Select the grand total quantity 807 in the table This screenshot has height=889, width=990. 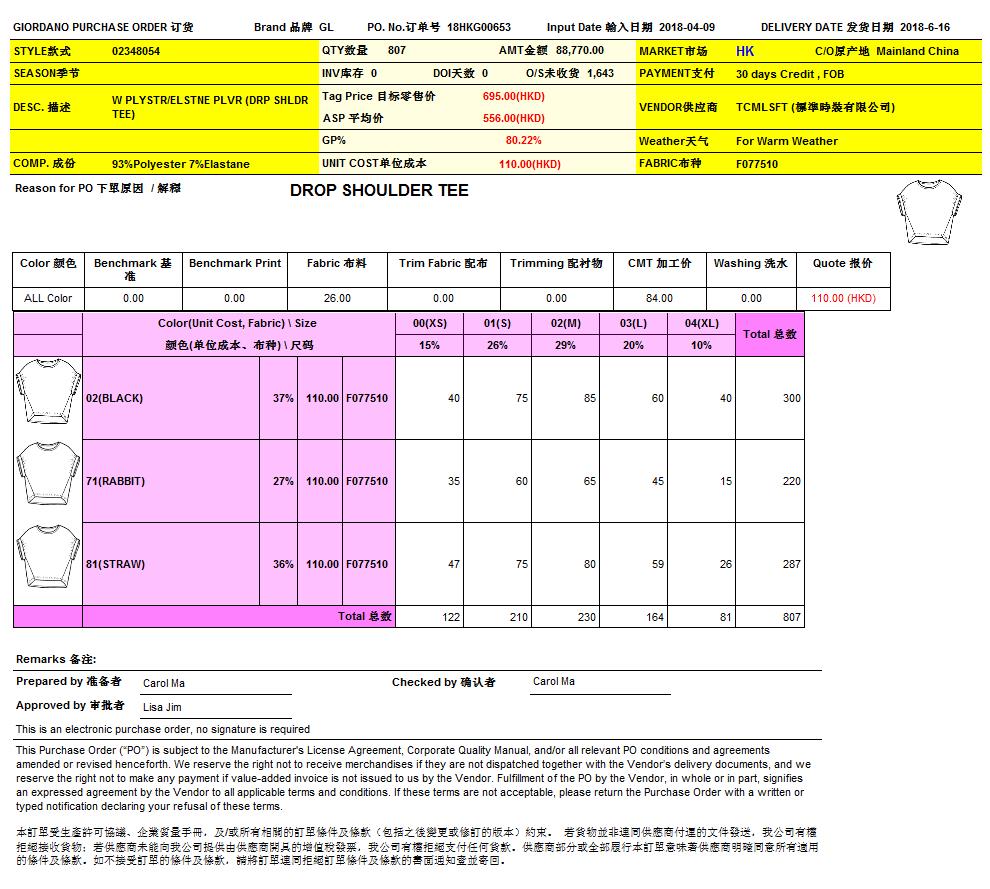(x=791, y=618)
